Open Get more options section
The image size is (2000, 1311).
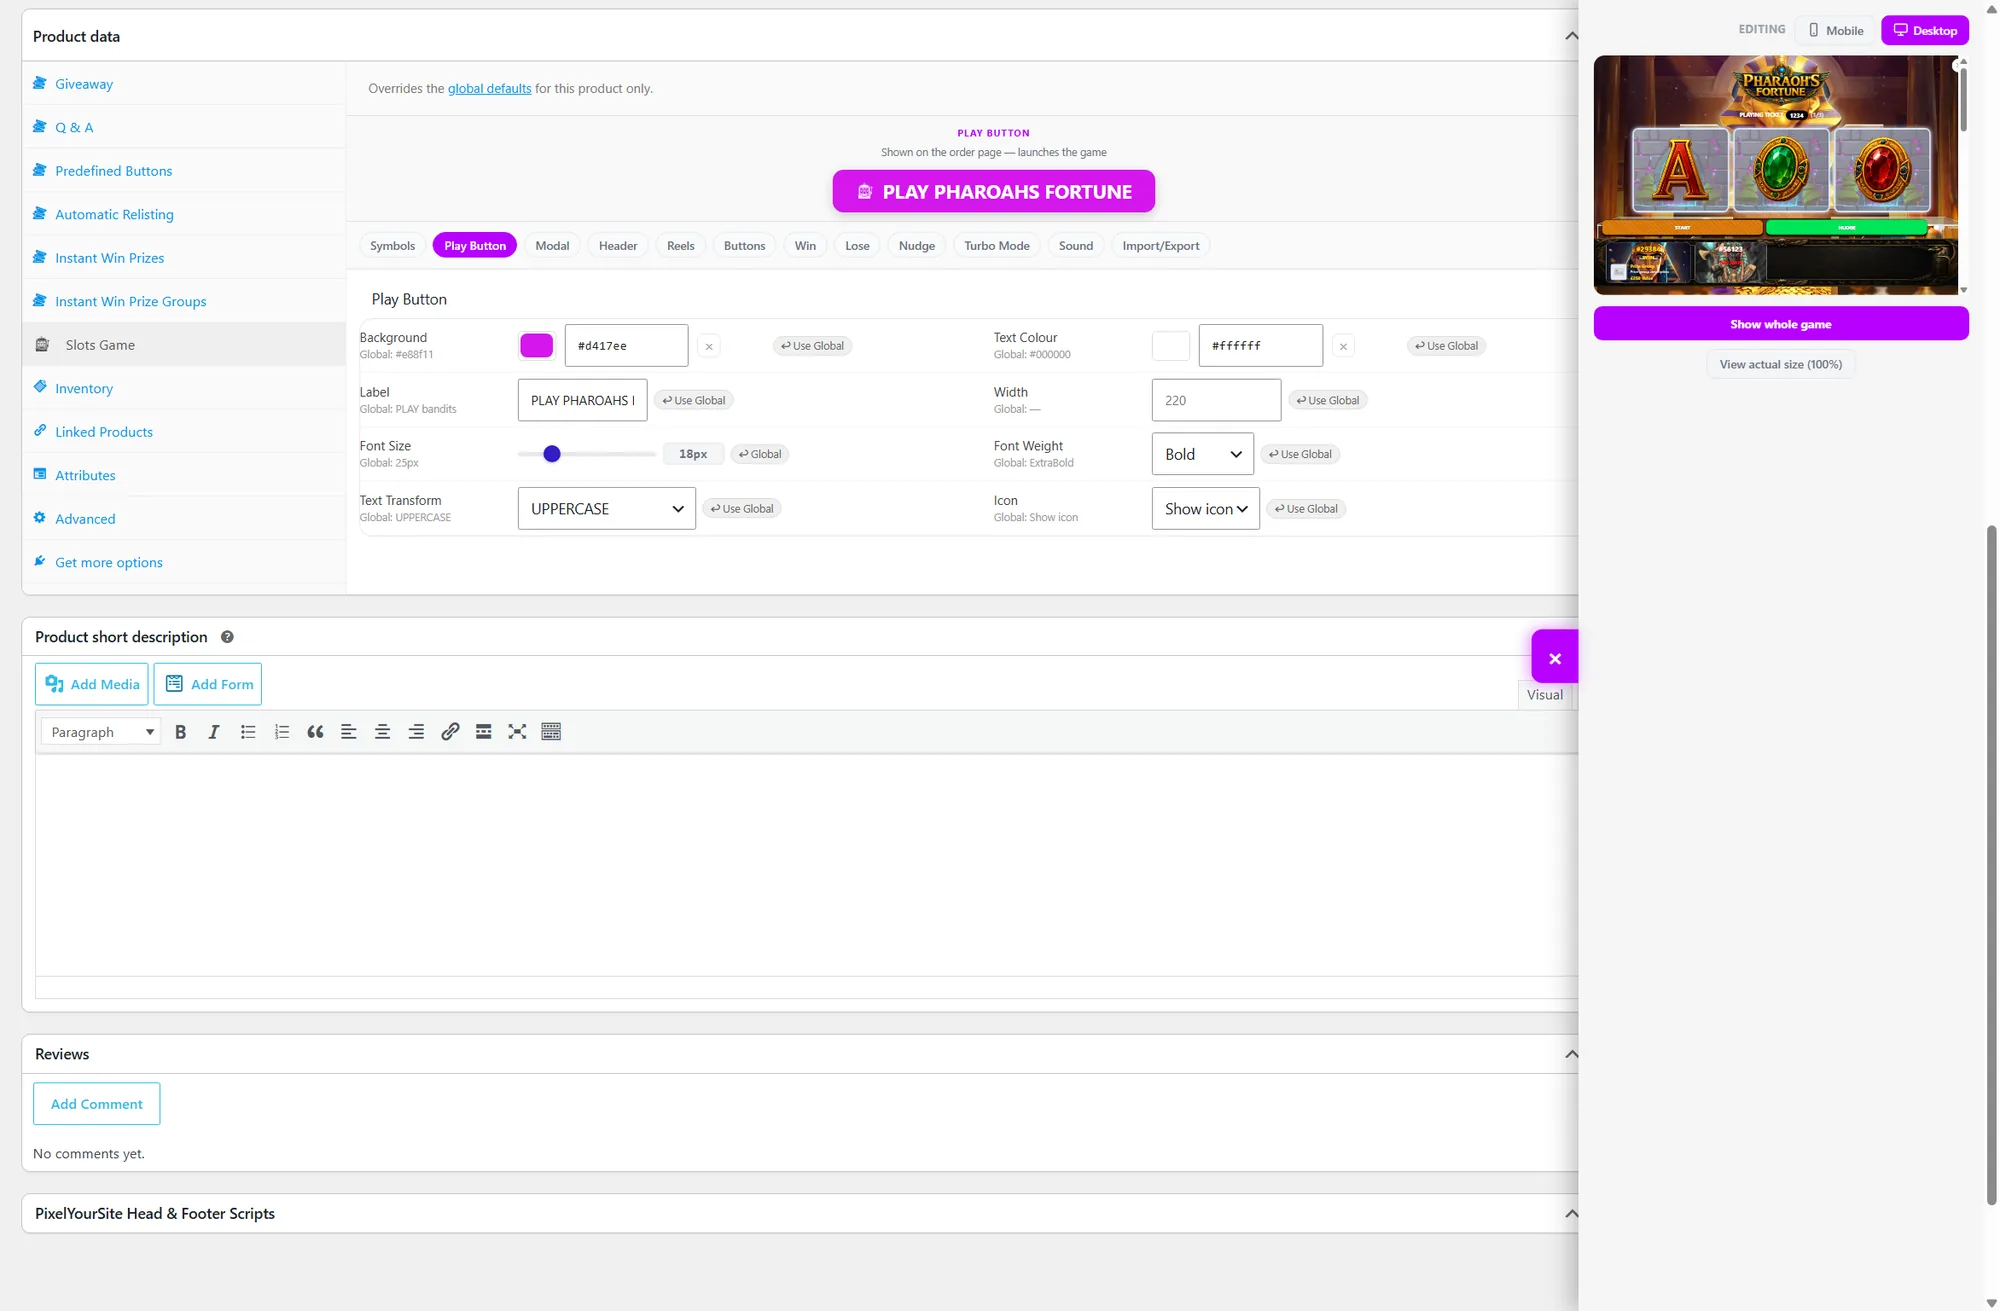point(109,562)
